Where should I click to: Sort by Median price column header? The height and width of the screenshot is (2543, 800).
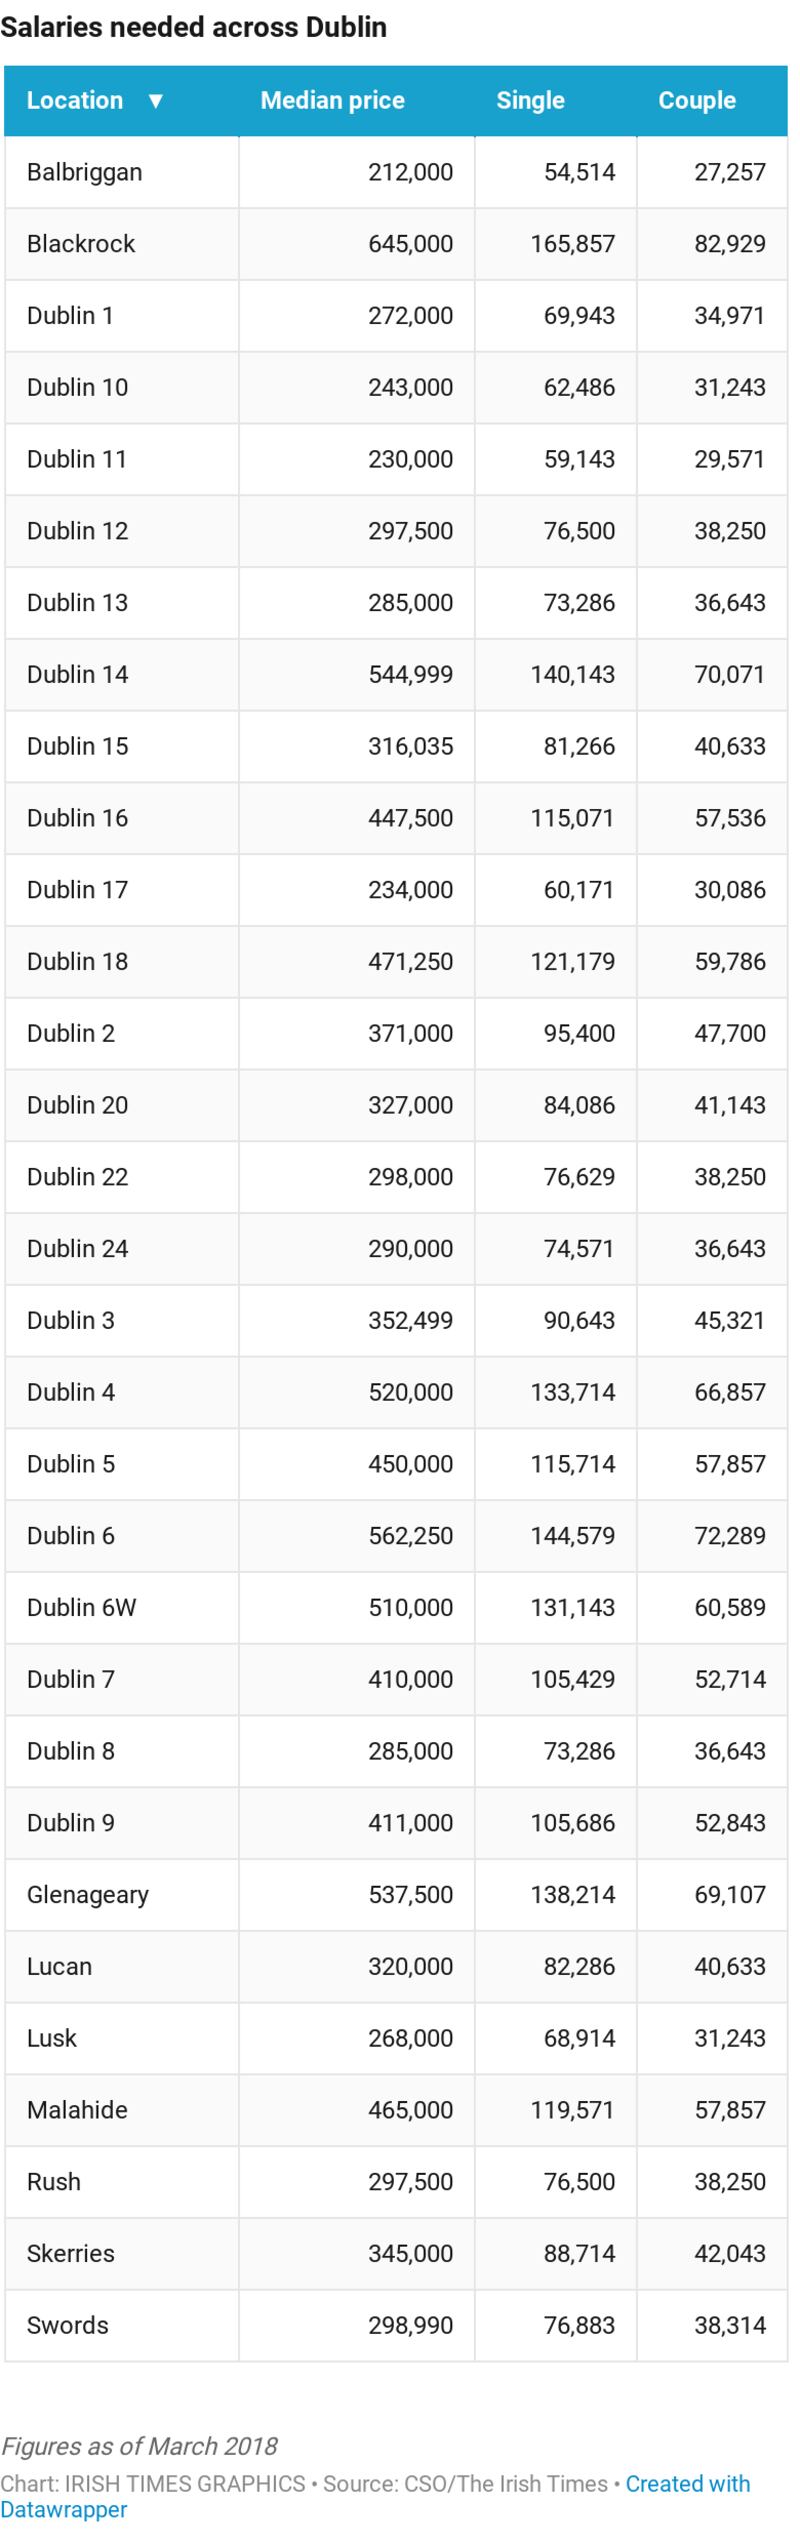pyautogui.click(x=332, y=101)
